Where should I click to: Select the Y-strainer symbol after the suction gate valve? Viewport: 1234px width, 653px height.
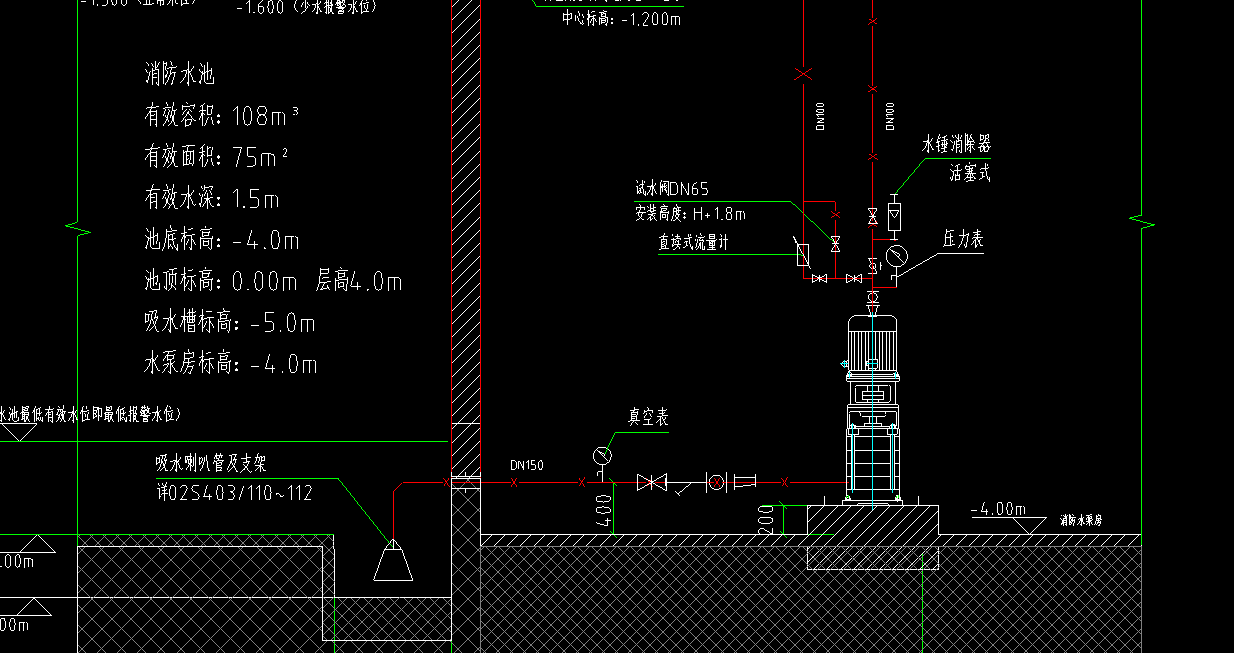(x=681, y=488)
